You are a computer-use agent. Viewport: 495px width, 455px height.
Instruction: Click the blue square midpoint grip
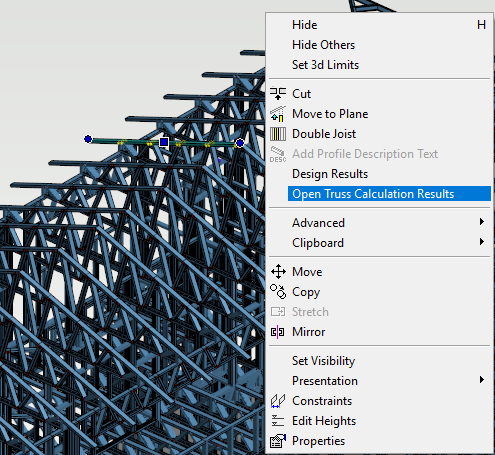164,142
